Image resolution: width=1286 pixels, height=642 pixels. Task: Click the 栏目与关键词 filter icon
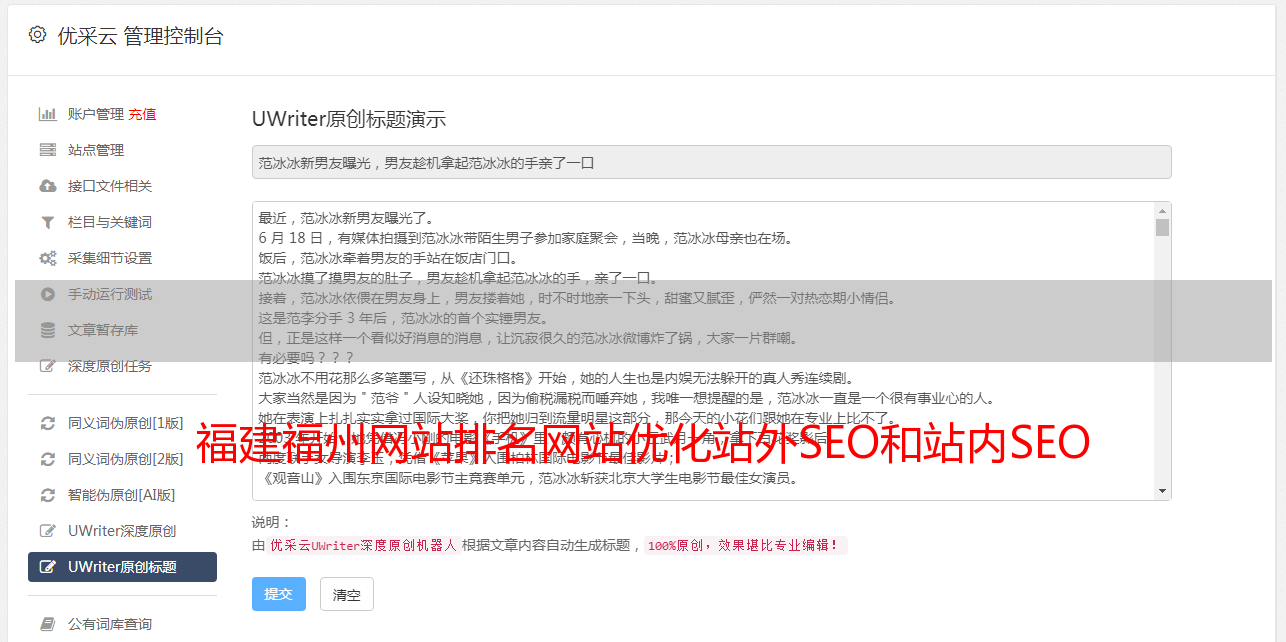[47, 222]
